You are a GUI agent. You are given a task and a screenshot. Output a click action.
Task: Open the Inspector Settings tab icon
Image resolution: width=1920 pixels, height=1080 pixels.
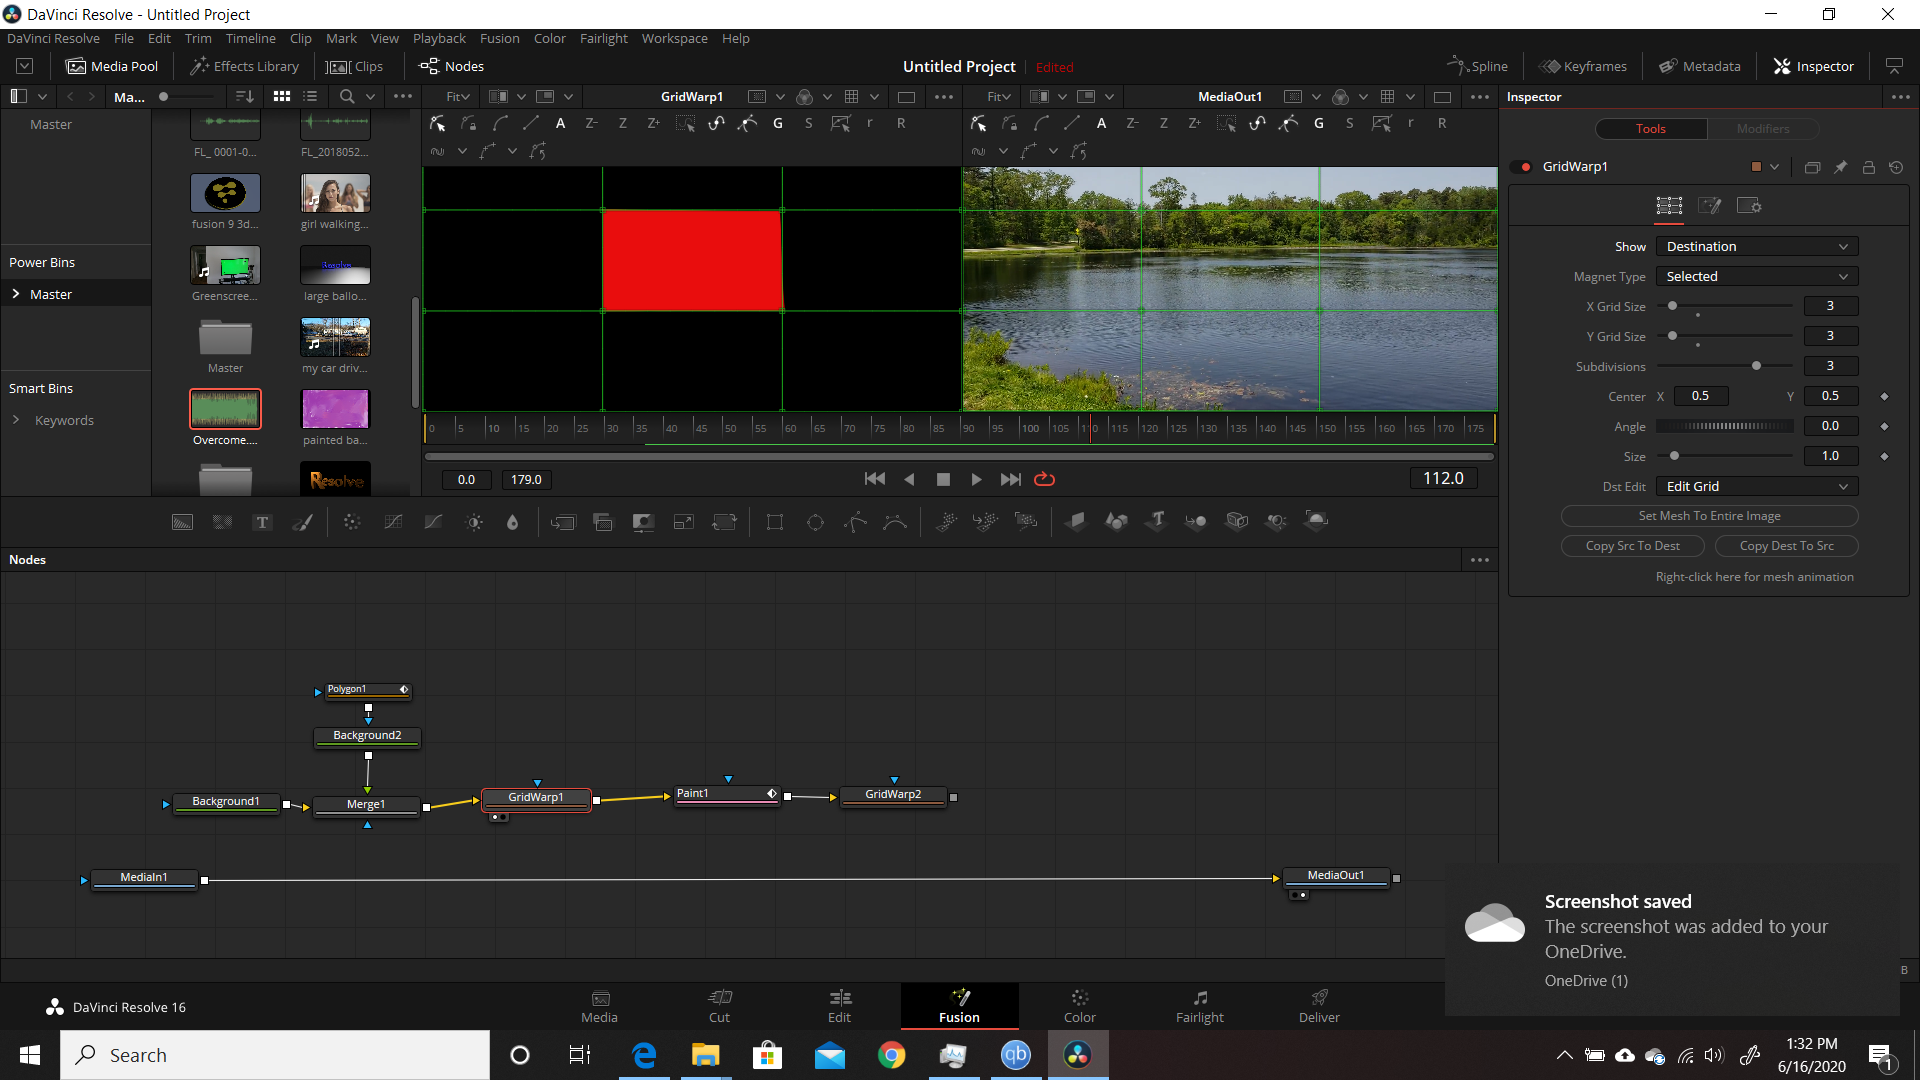click(x=1749, y=205)
